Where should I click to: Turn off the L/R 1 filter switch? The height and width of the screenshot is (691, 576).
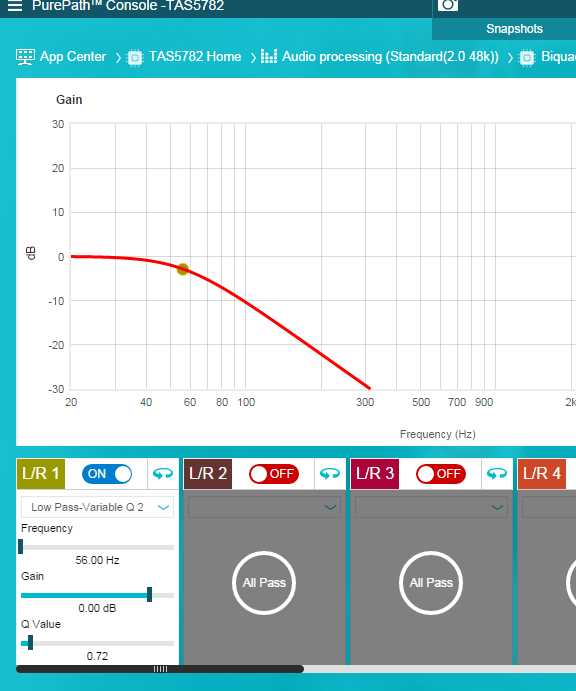click(x=107, y=474)
